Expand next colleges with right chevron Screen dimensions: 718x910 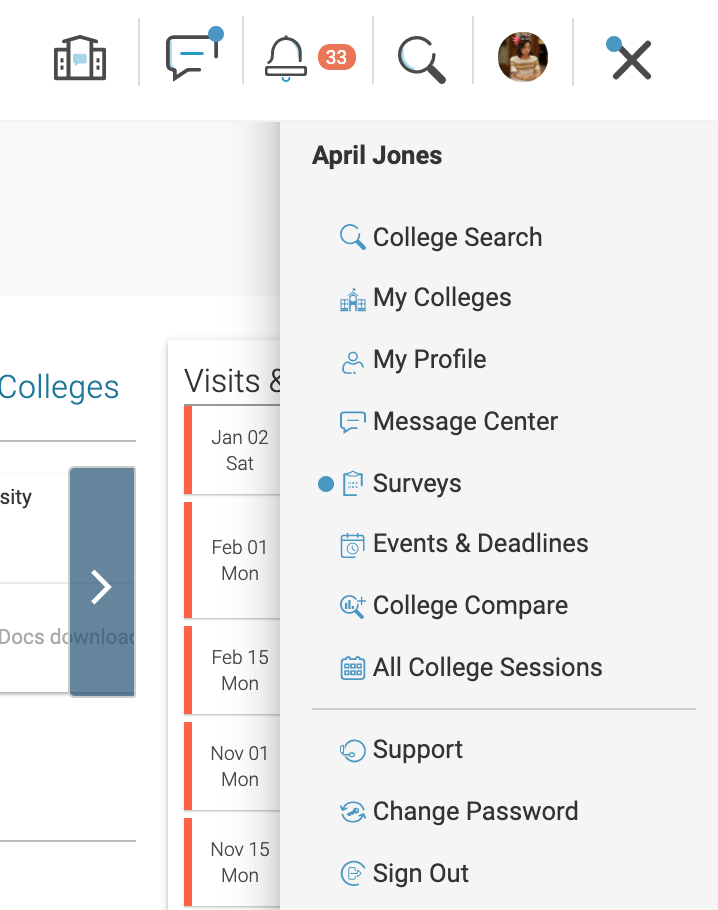click(102, 582)
